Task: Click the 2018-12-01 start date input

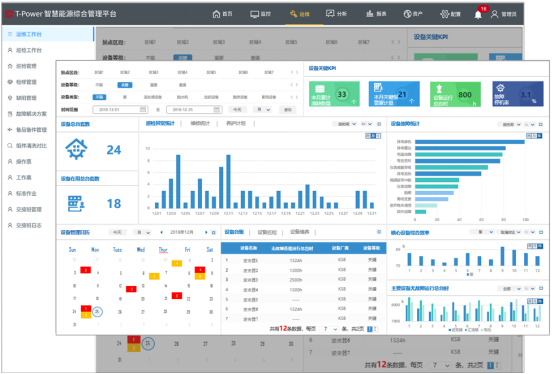Action: [x=120, y=109]
